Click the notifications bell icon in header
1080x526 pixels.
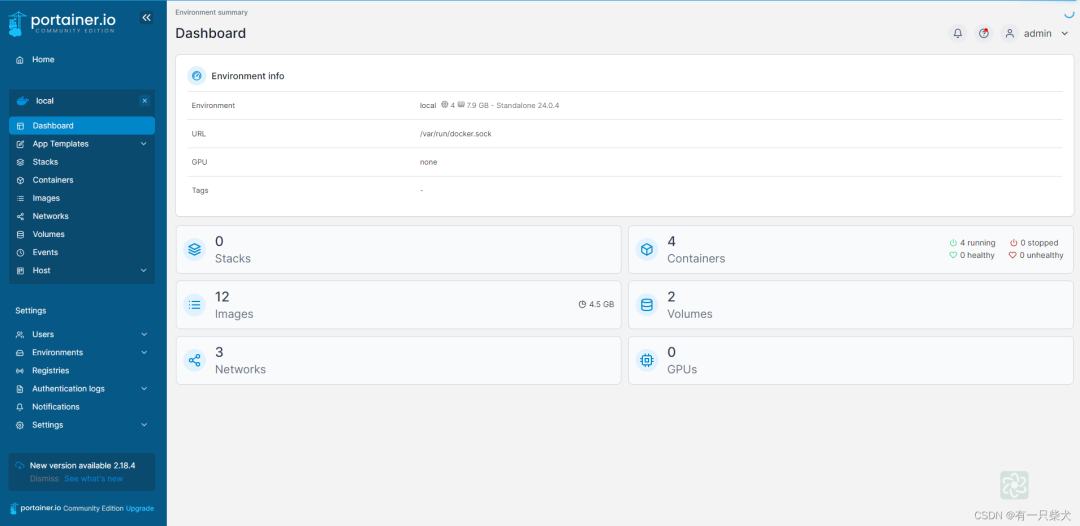(x=957, y=33)
